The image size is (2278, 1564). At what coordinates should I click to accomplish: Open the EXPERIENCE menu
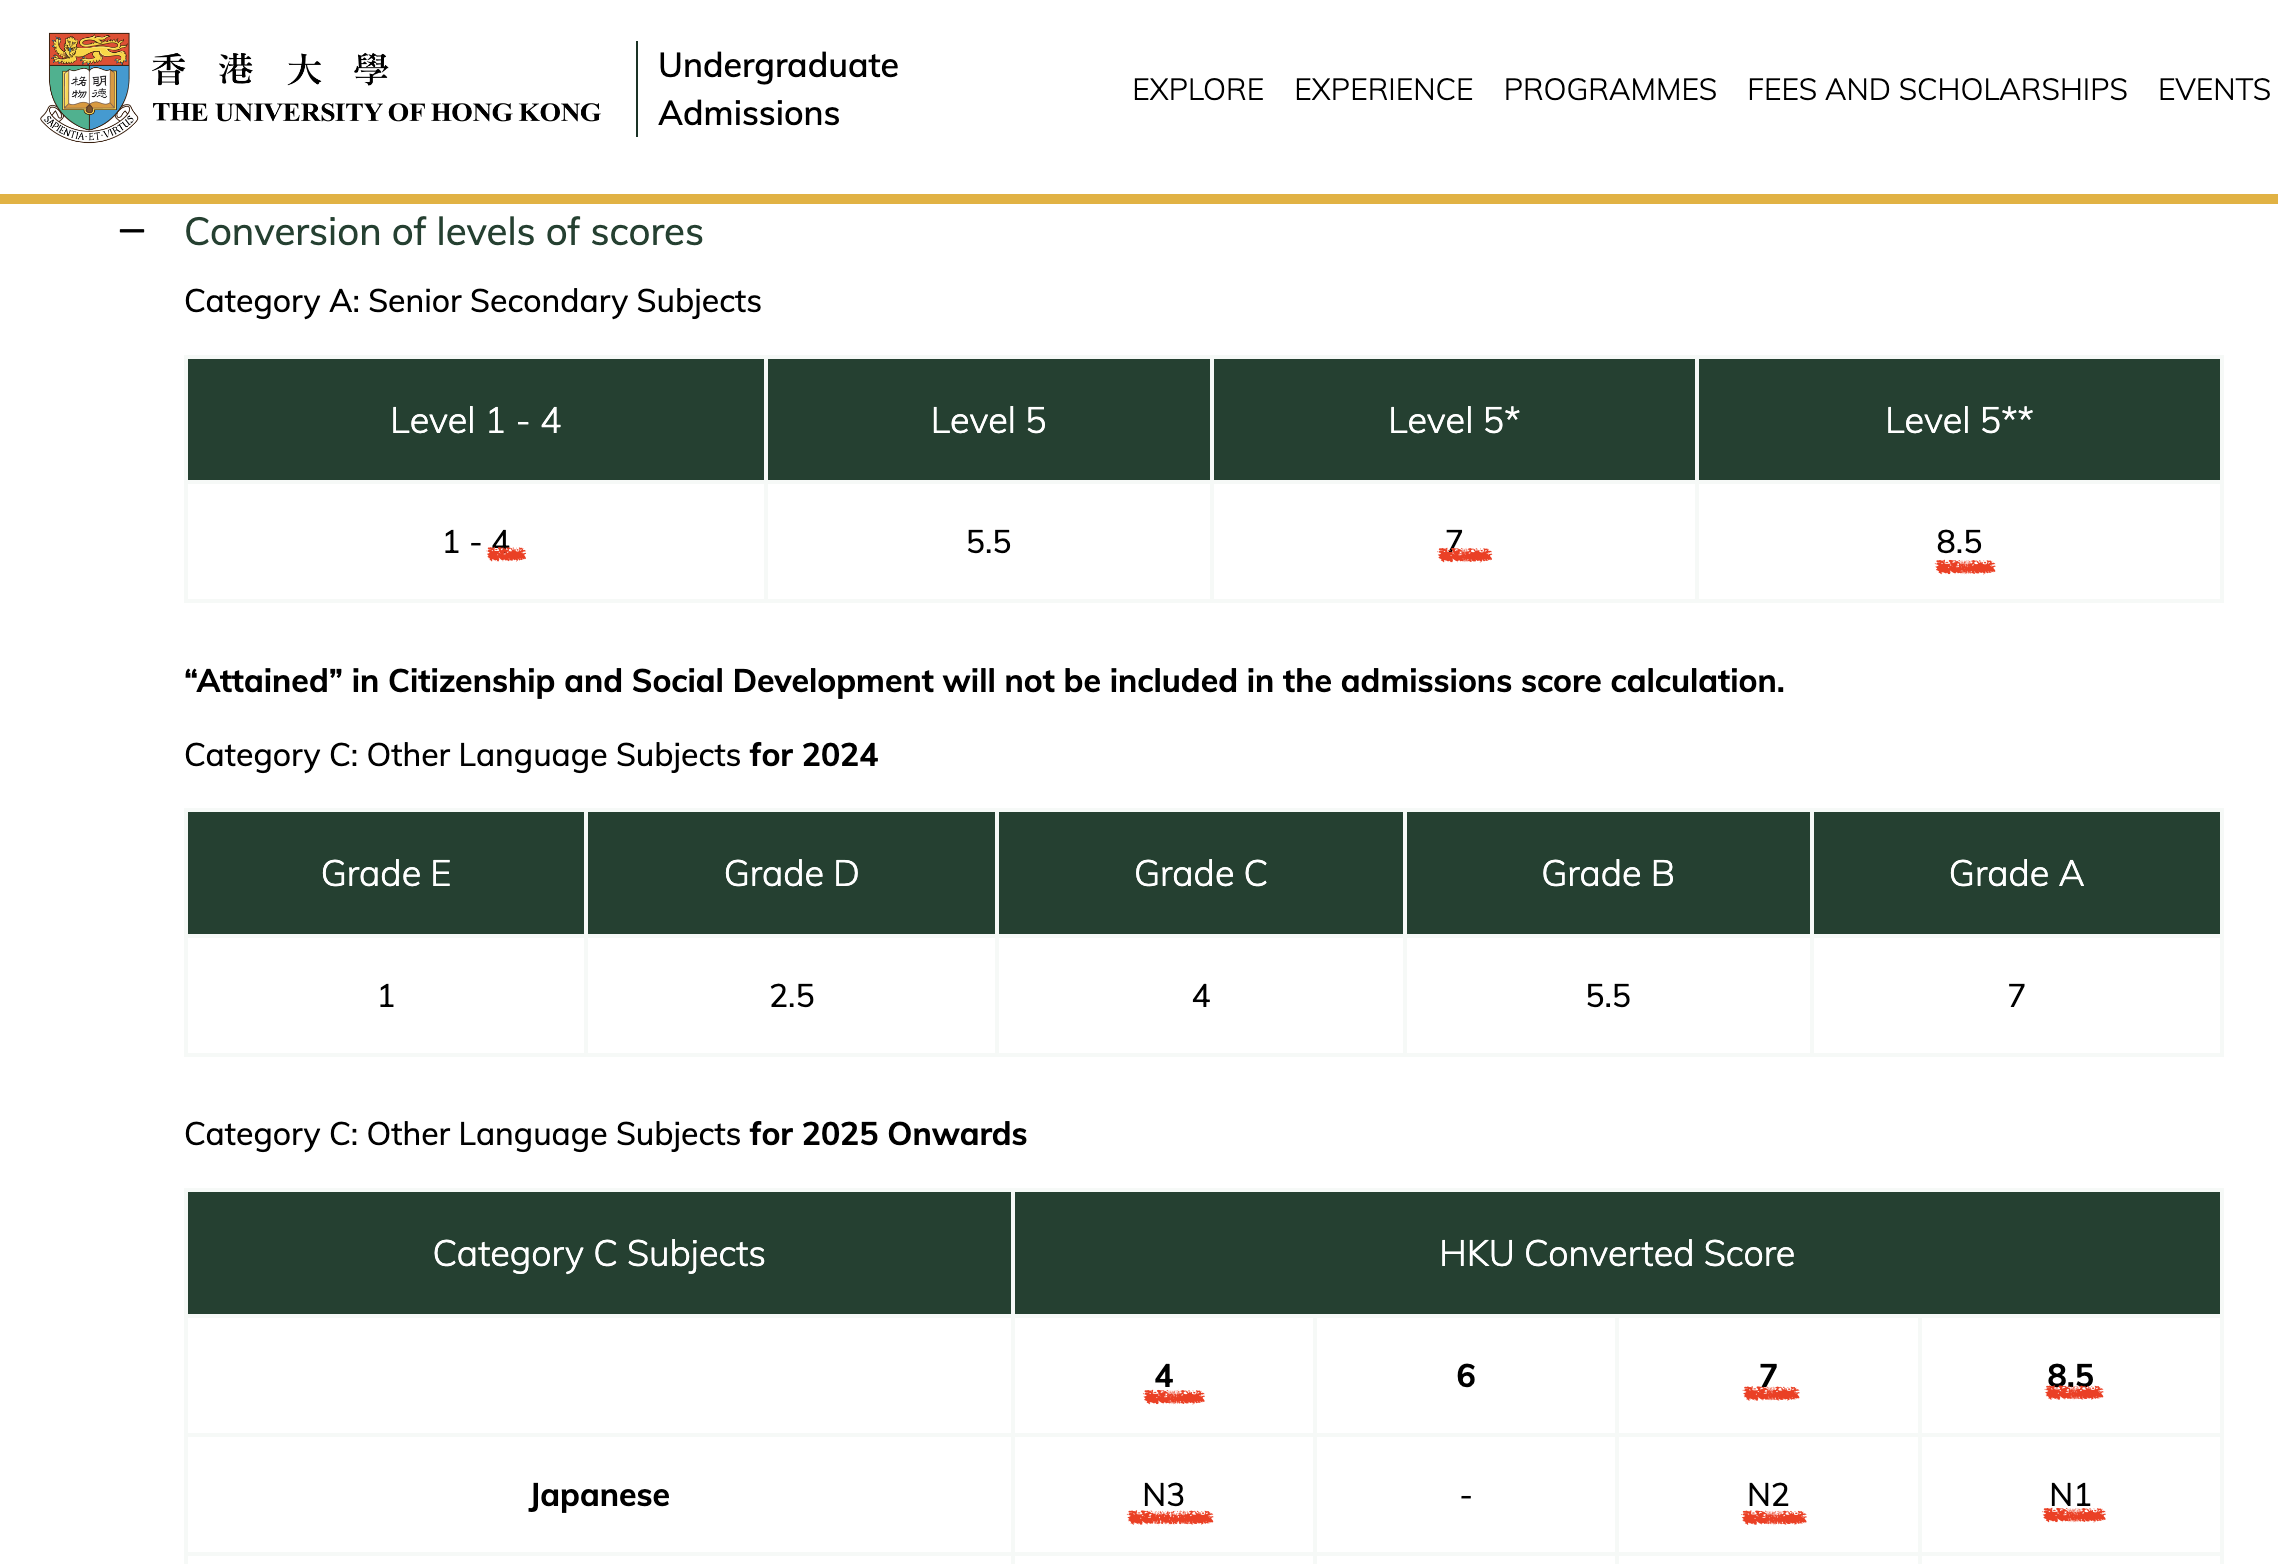1383,90
